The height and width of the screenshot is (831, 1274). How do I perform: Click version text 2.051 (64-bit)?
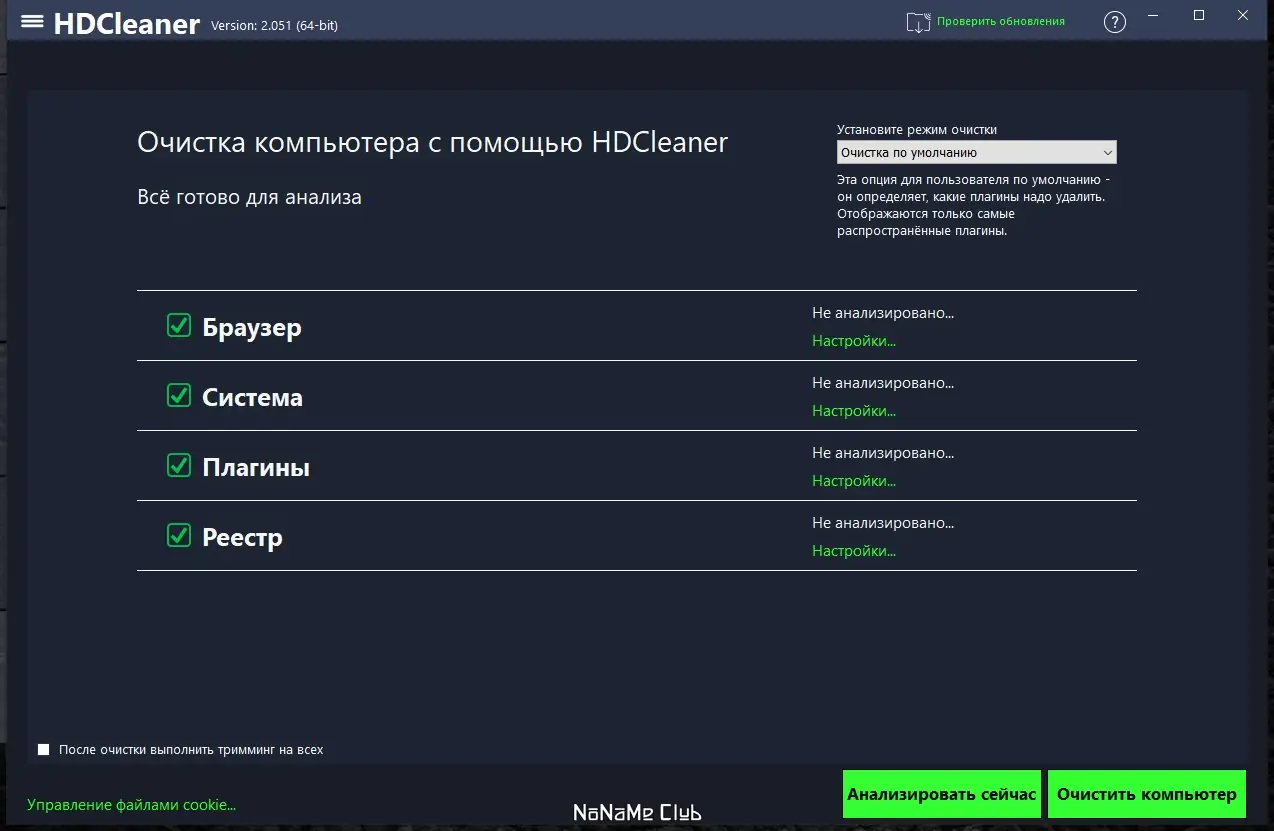tap(274, 26)
